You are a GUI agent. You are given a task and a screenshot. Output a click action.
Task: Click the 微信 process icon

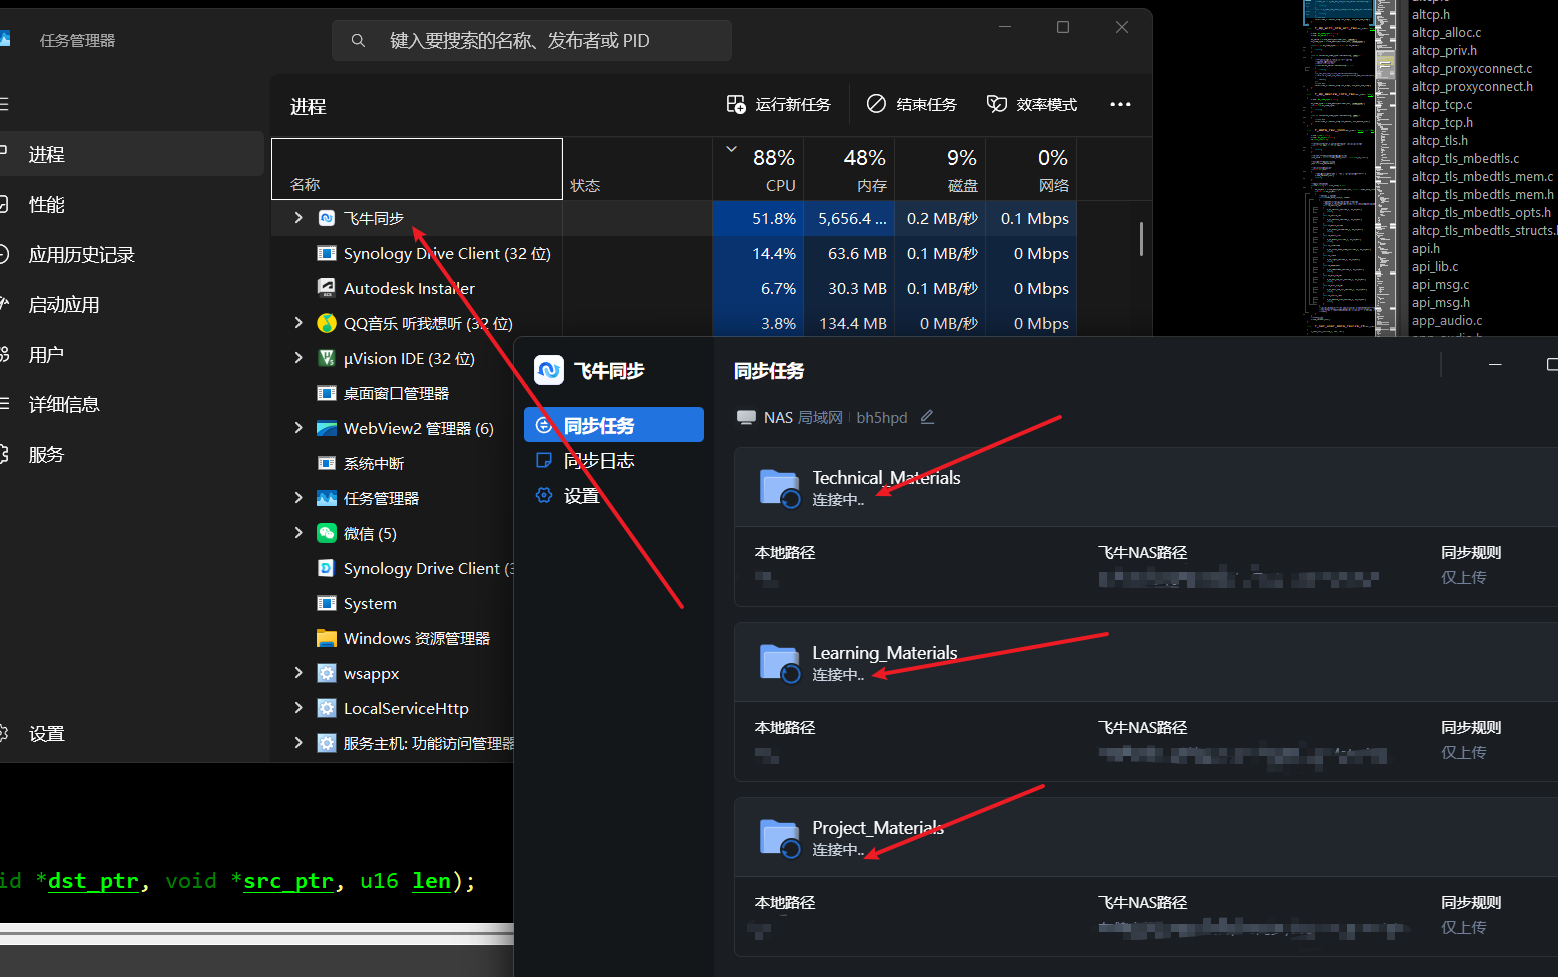pyautogui.click(x=327, y=533)
